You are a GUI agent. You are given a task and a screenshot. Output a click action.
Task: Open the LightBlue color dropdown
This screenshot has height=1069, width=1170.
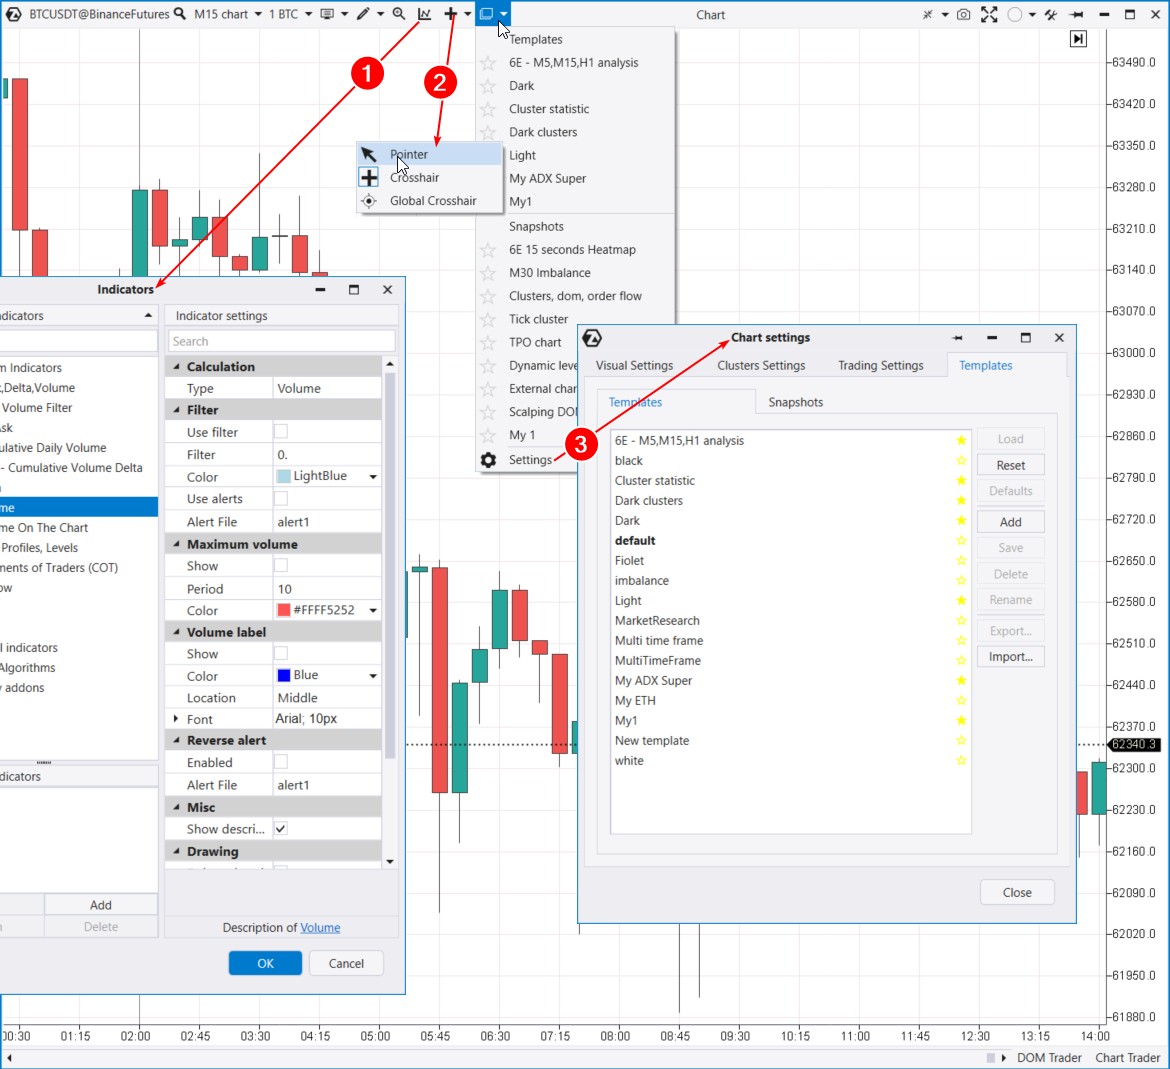(373, 477)
